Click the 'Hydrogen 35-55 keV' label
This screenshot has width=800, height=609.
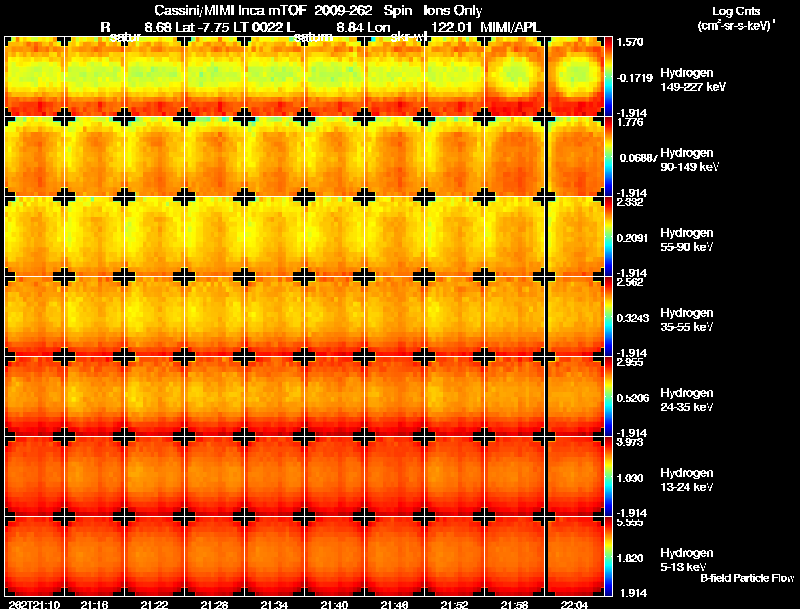(x=687, y=320)
